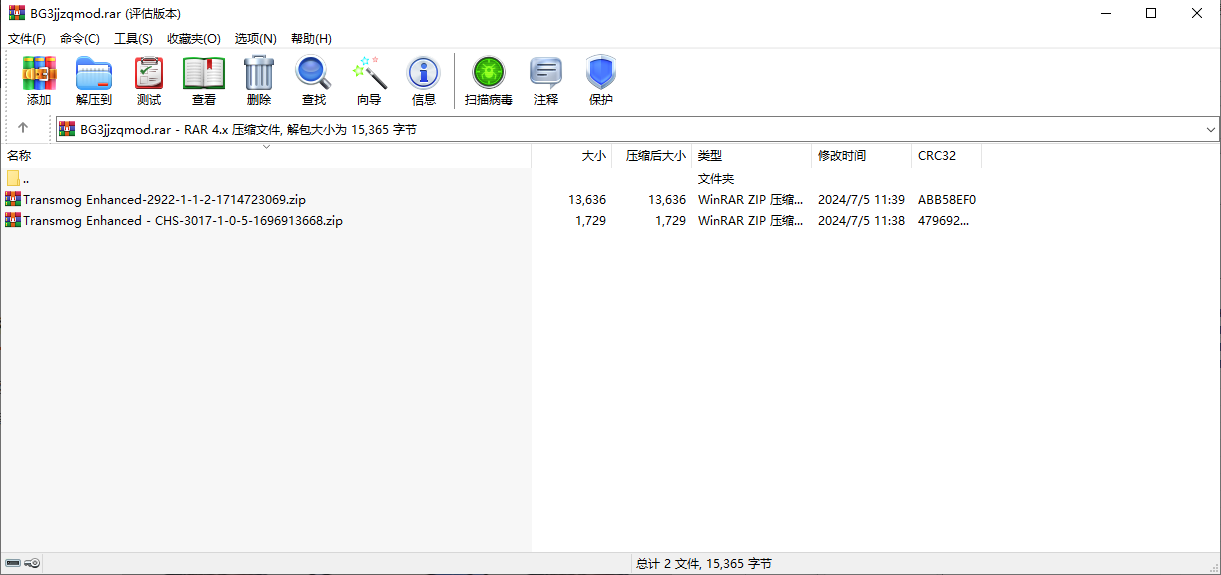Click the 扫描病毒 (Virus scan) icon

tap(489, 73)
